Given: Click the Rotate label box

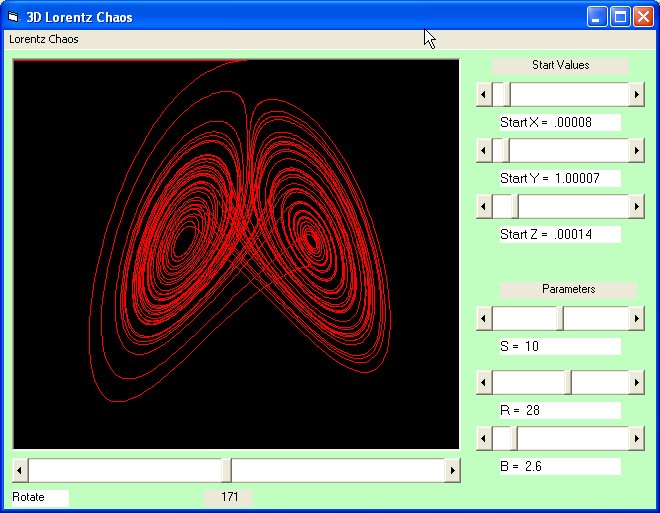Looking at the screenshot, I should point(40,497).
